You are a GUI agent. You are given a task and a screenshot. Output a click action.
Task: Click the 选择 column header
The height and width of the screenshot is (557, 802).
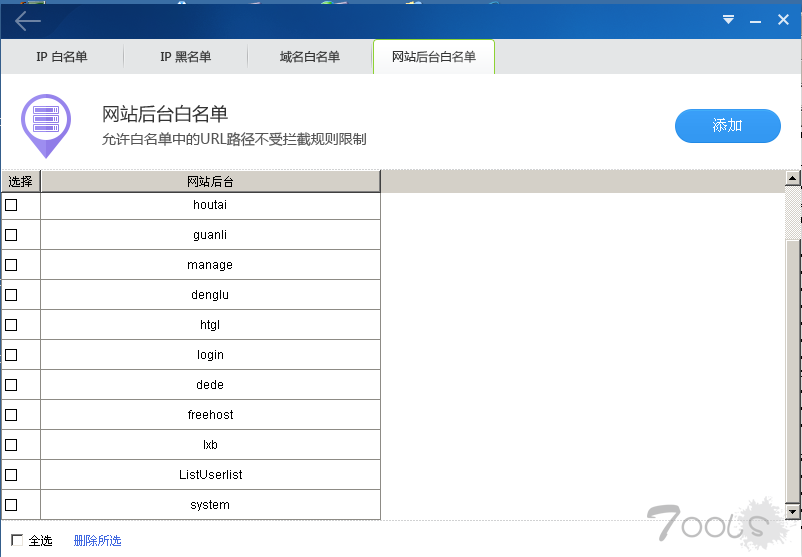tap(20, 182)
